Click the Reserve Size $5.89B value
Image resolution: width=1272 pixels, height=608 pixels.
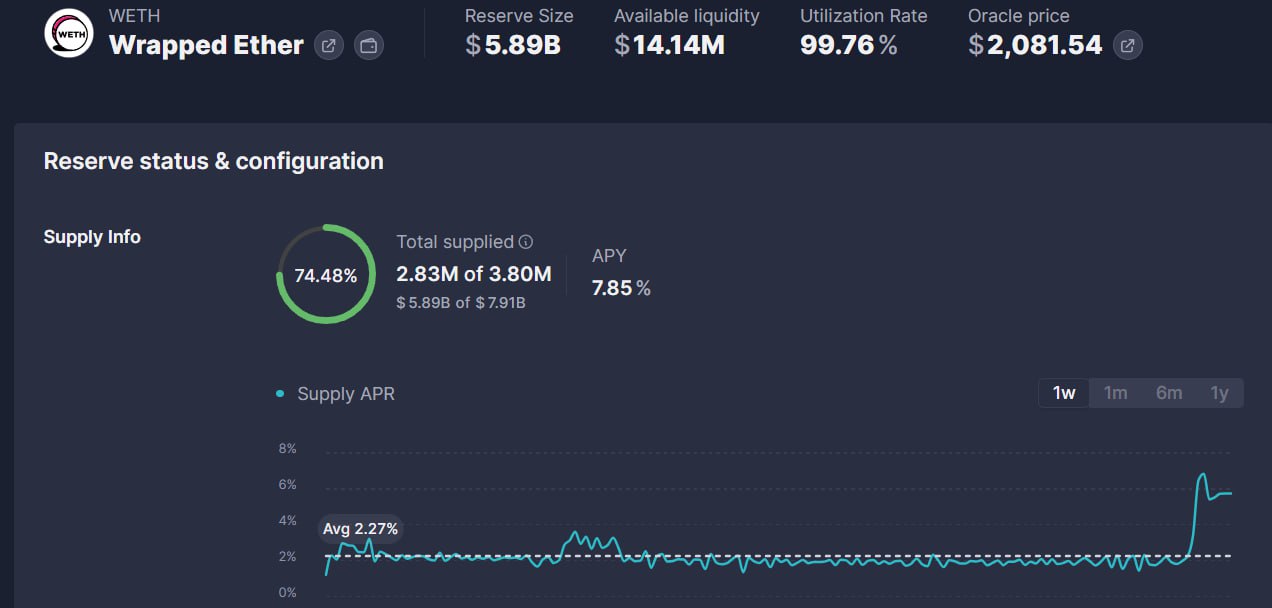tap(513, 45)
